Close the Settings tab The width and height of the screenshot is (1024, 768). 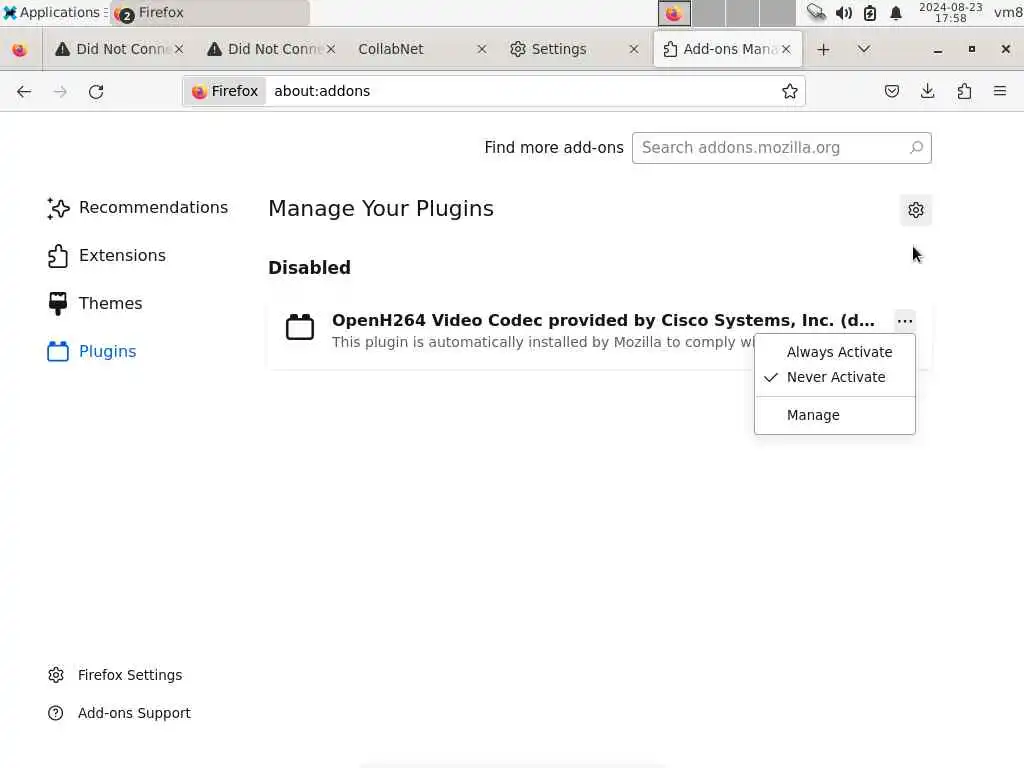[633, 49]
